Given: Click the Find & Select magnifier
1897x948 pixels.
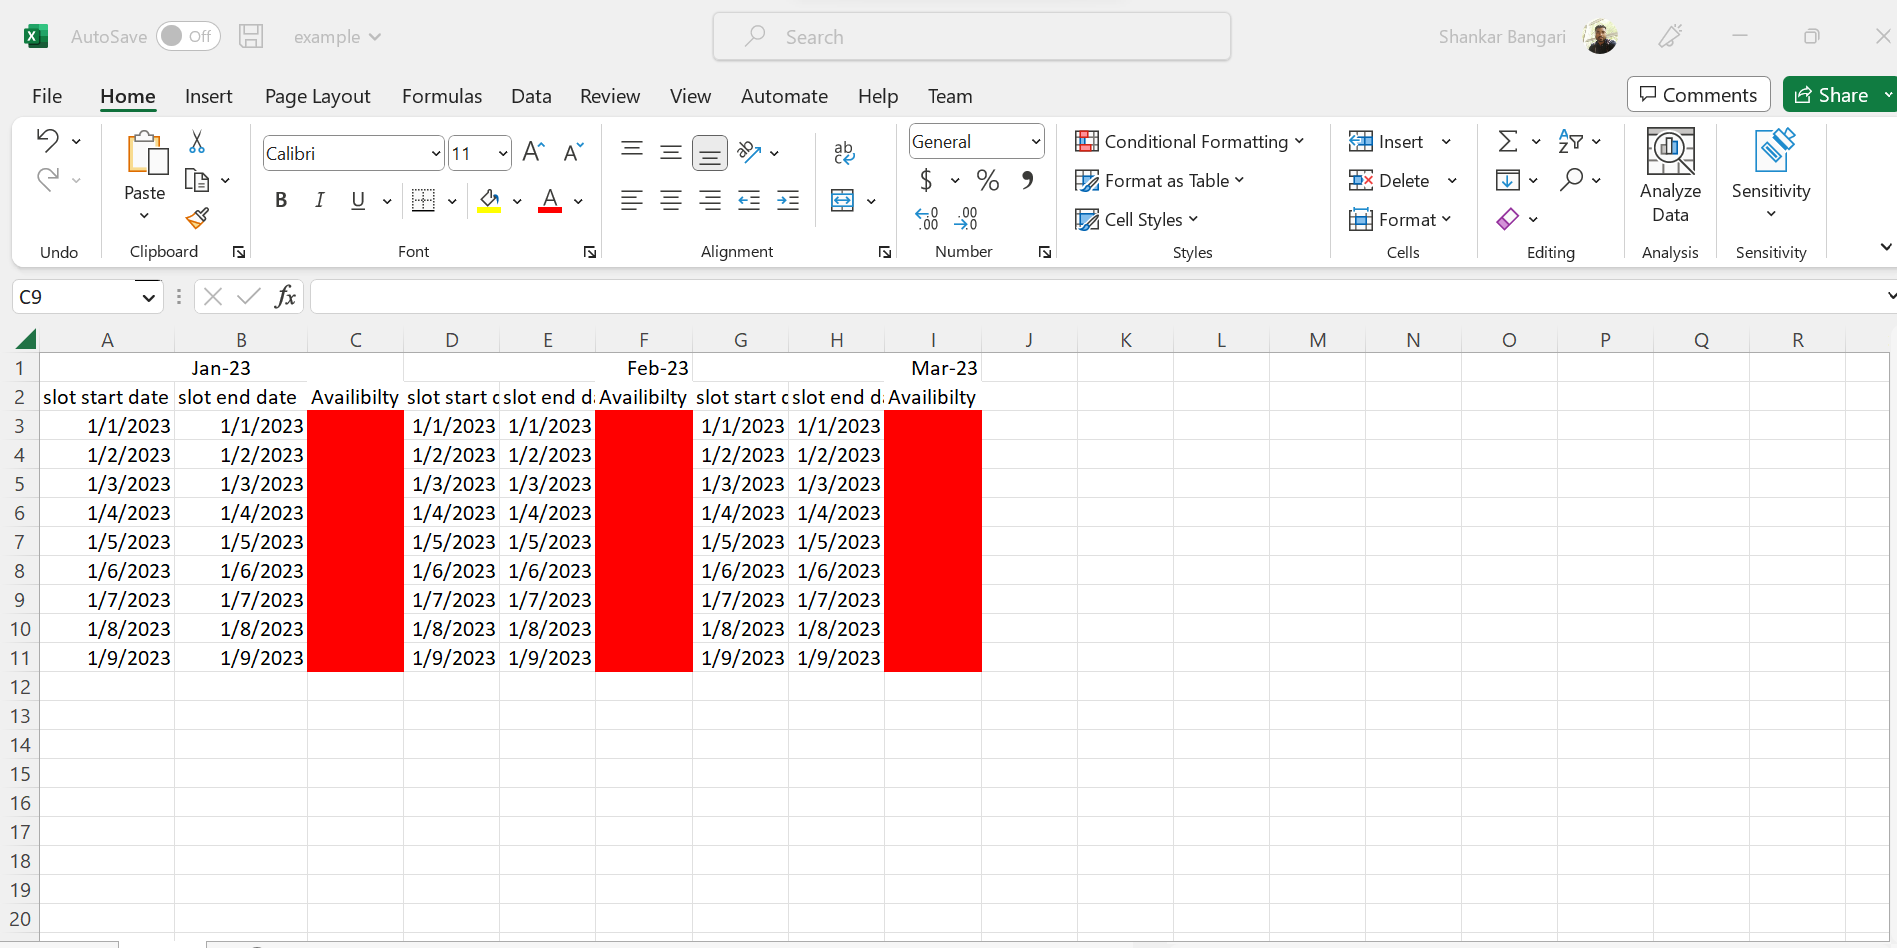Looking at the screenshot, I should (x=1572, y=180).
